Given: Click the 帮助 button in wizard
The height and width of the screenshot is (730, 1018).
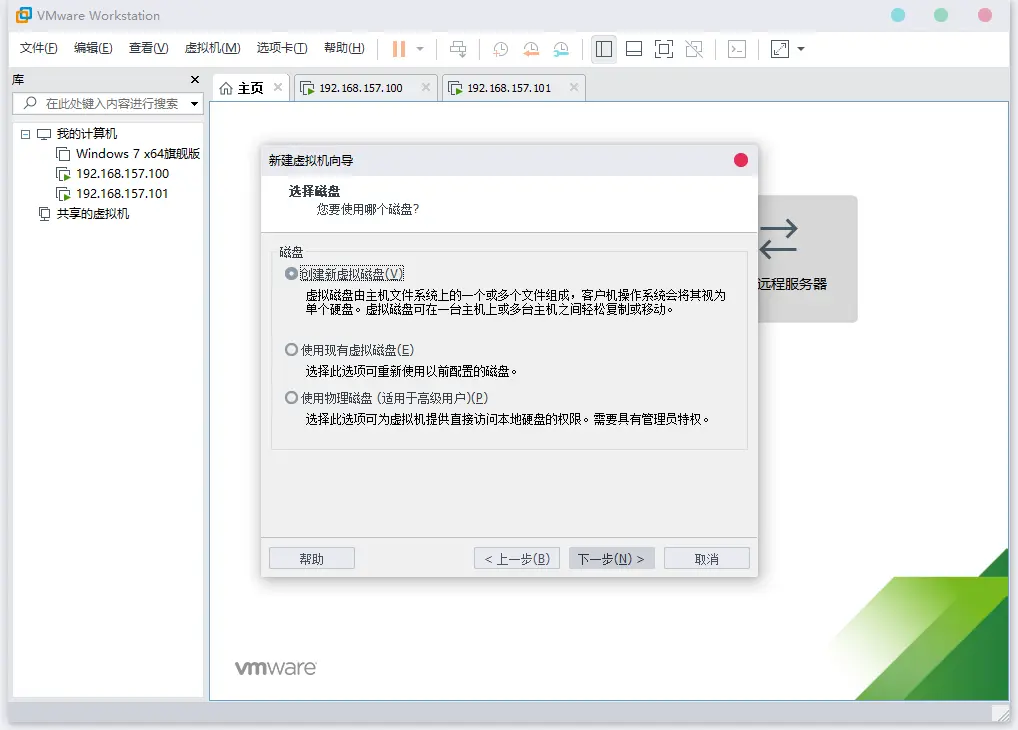Looking at the screenshot, I should (x=312, y=559).
